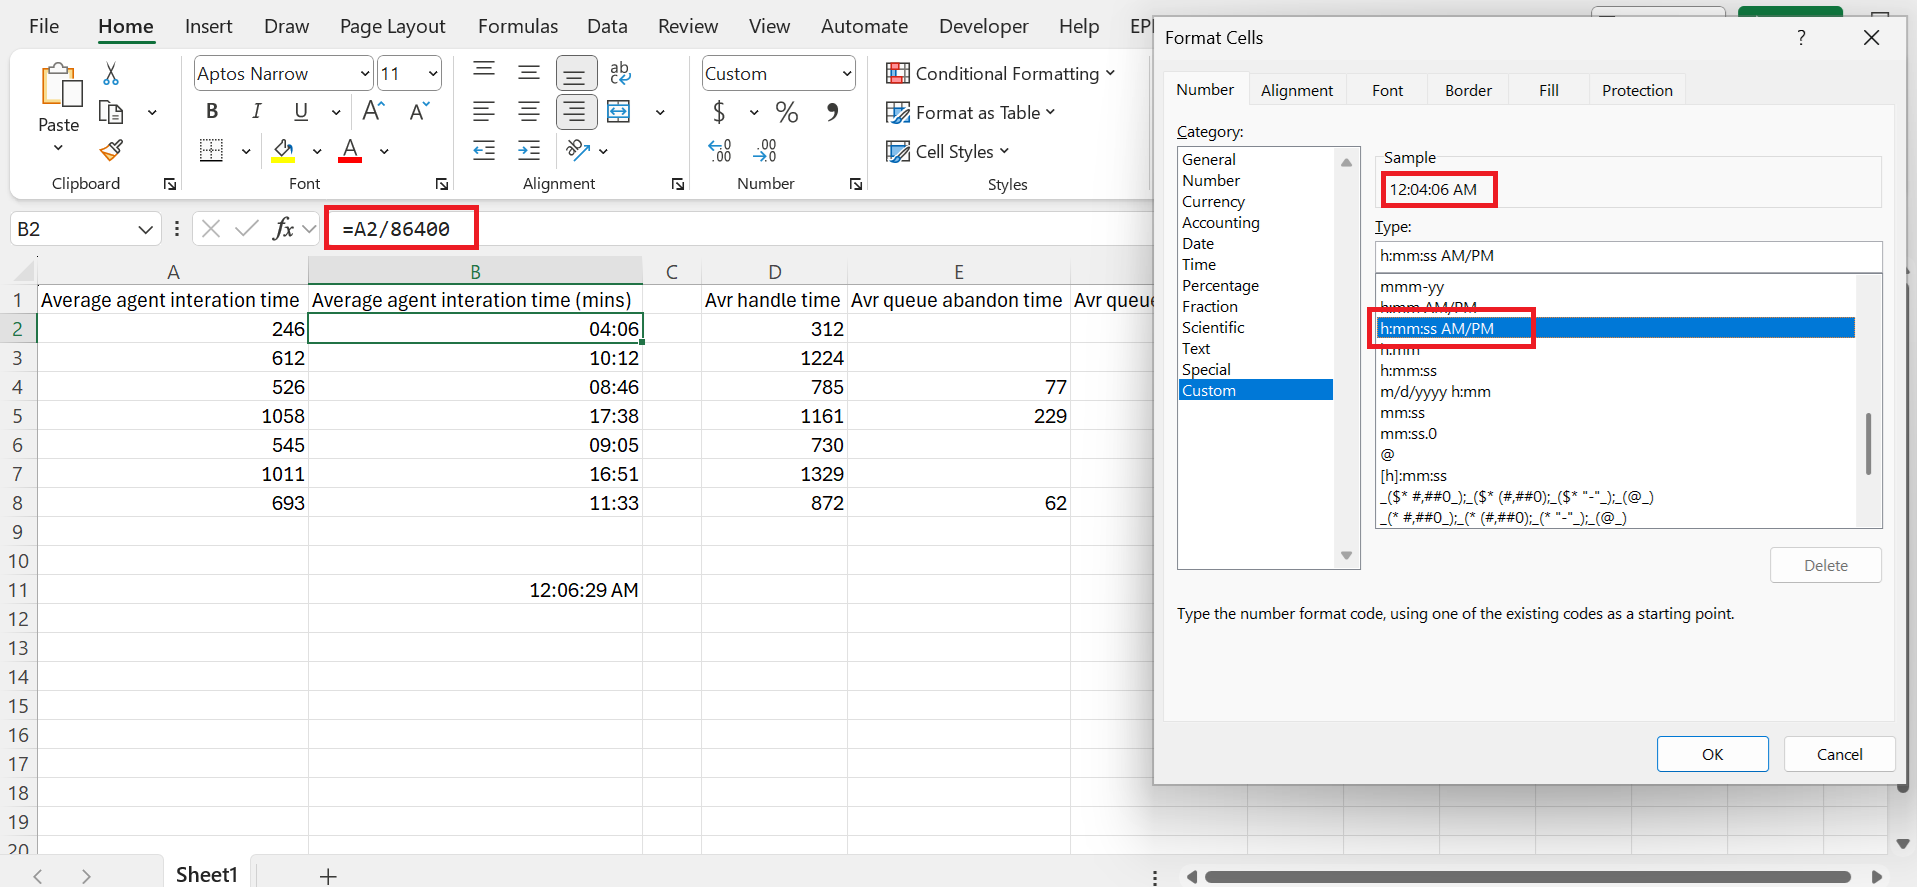Click the Insert Function fx icon

[283, 229]
